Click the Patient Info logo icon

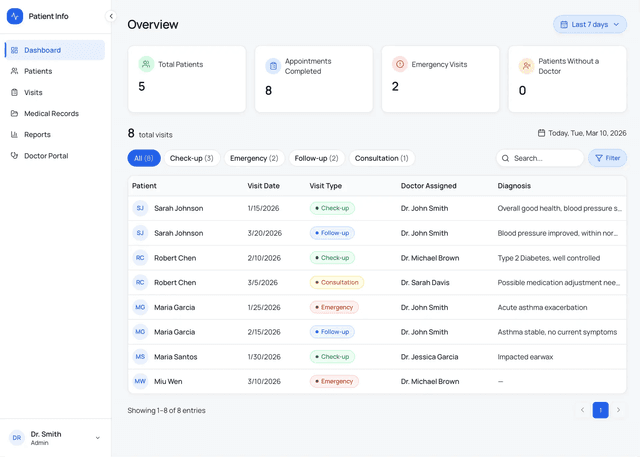(x=15, y=16)
